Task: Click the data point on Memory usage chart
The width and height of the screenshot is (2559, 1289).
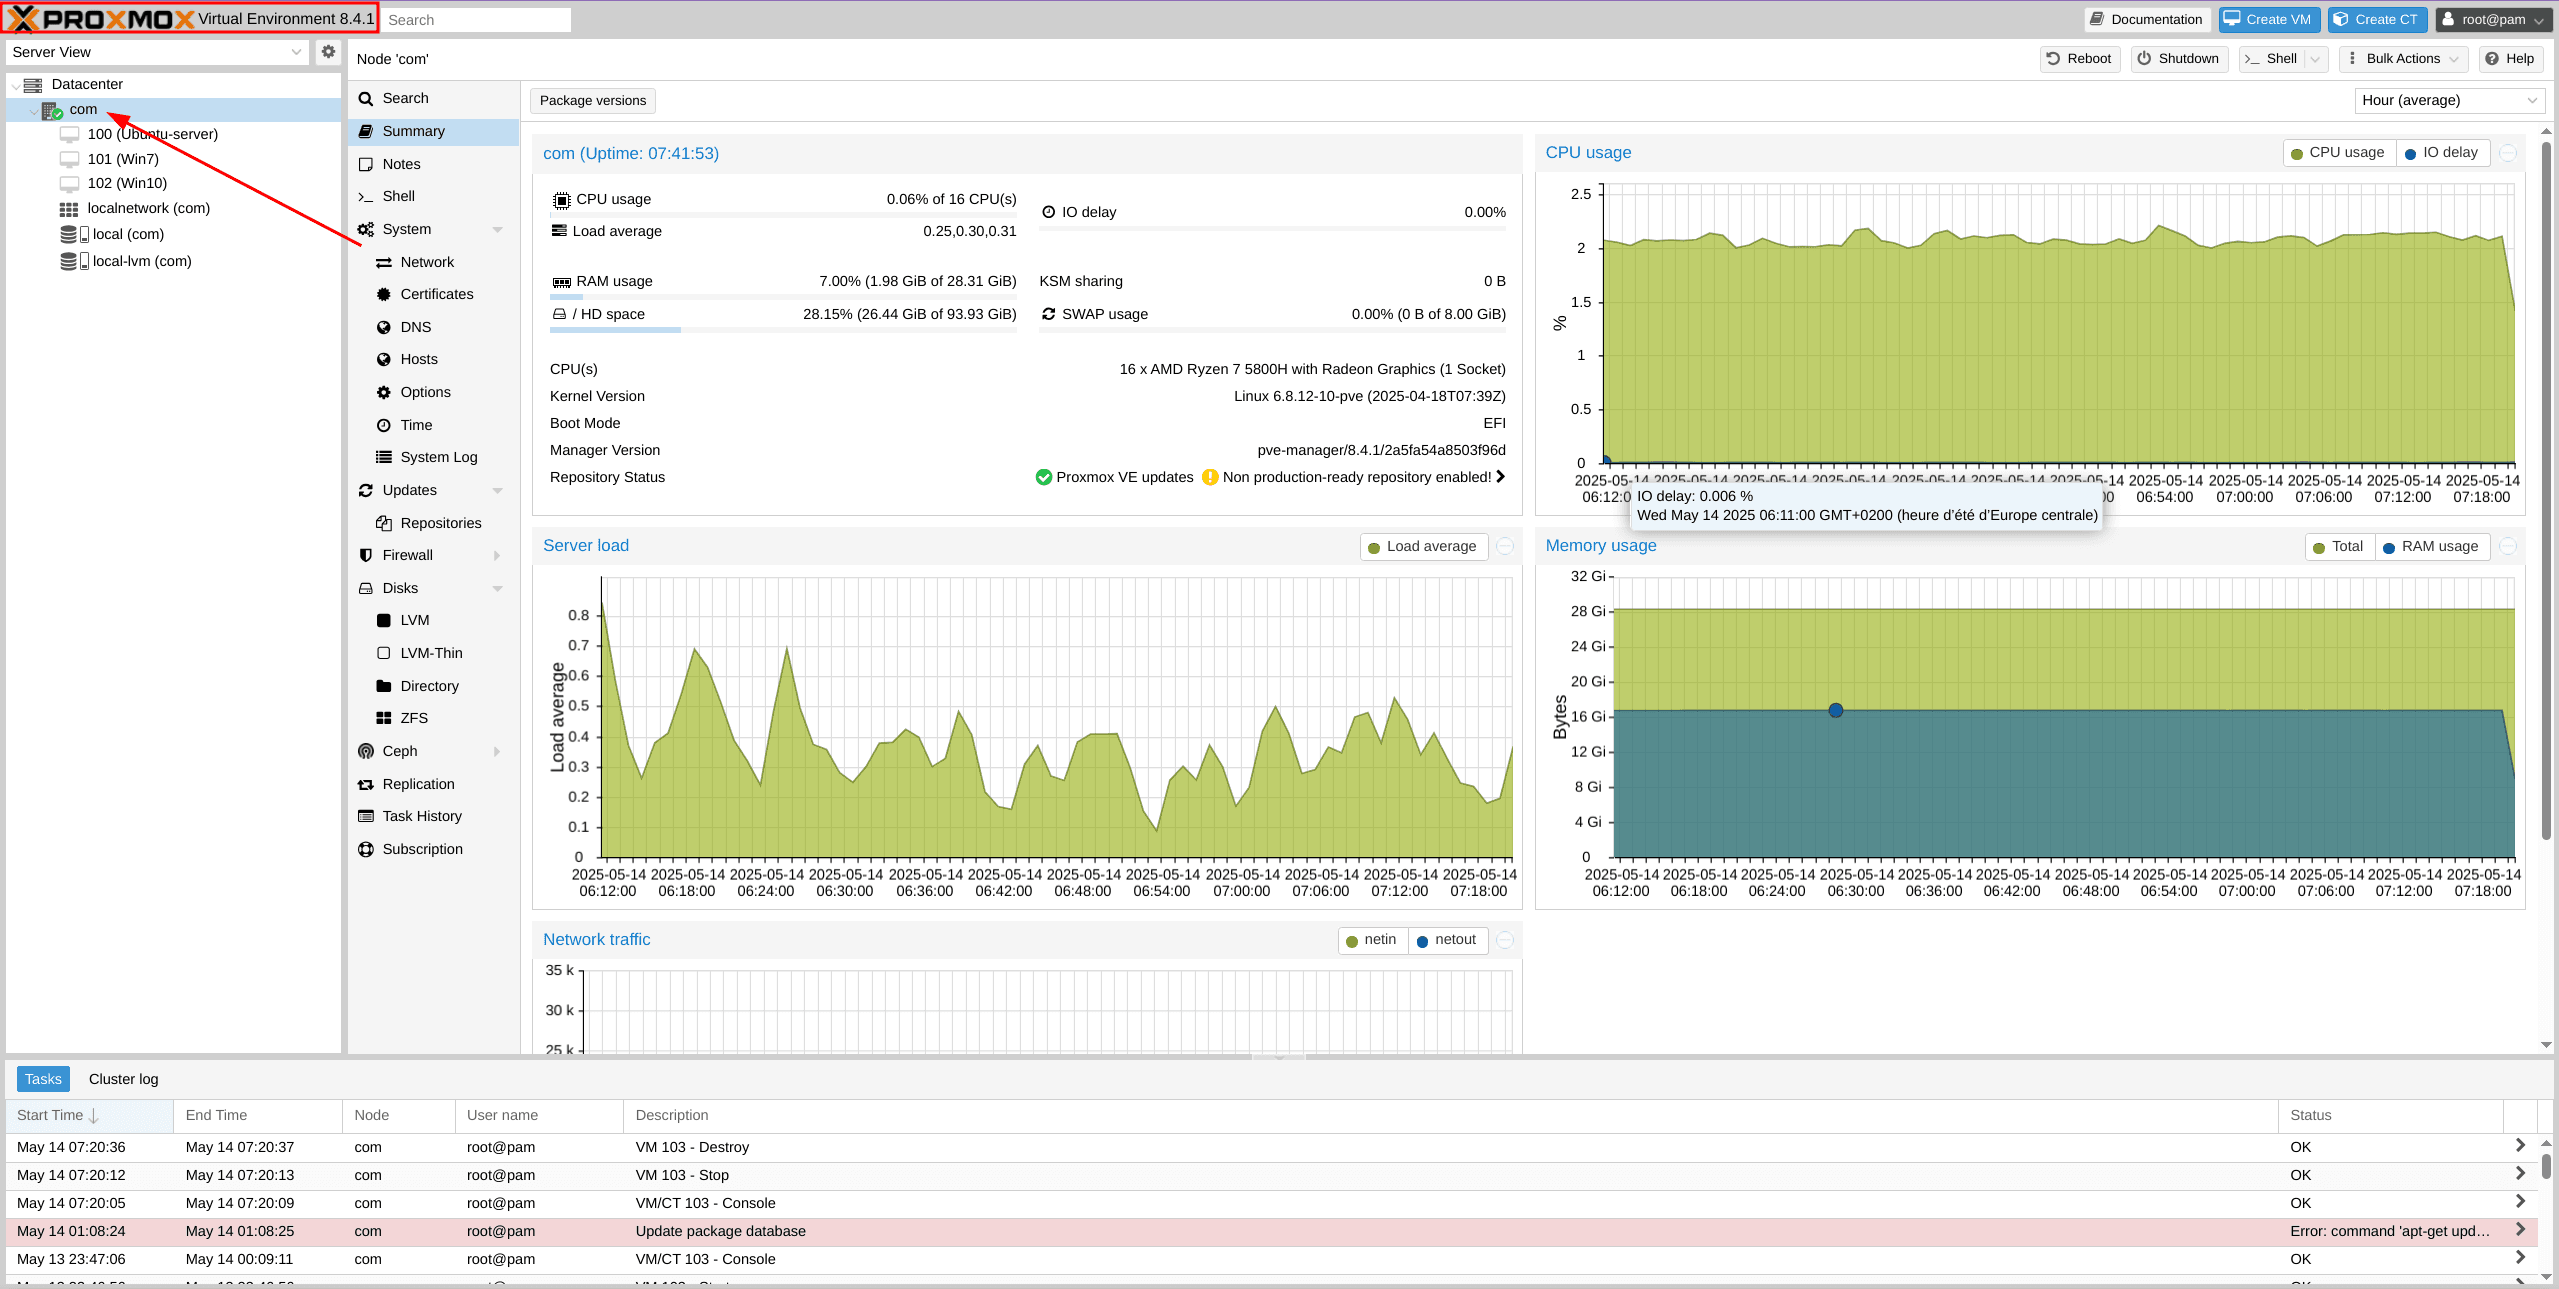Action: coord(1835,710)
